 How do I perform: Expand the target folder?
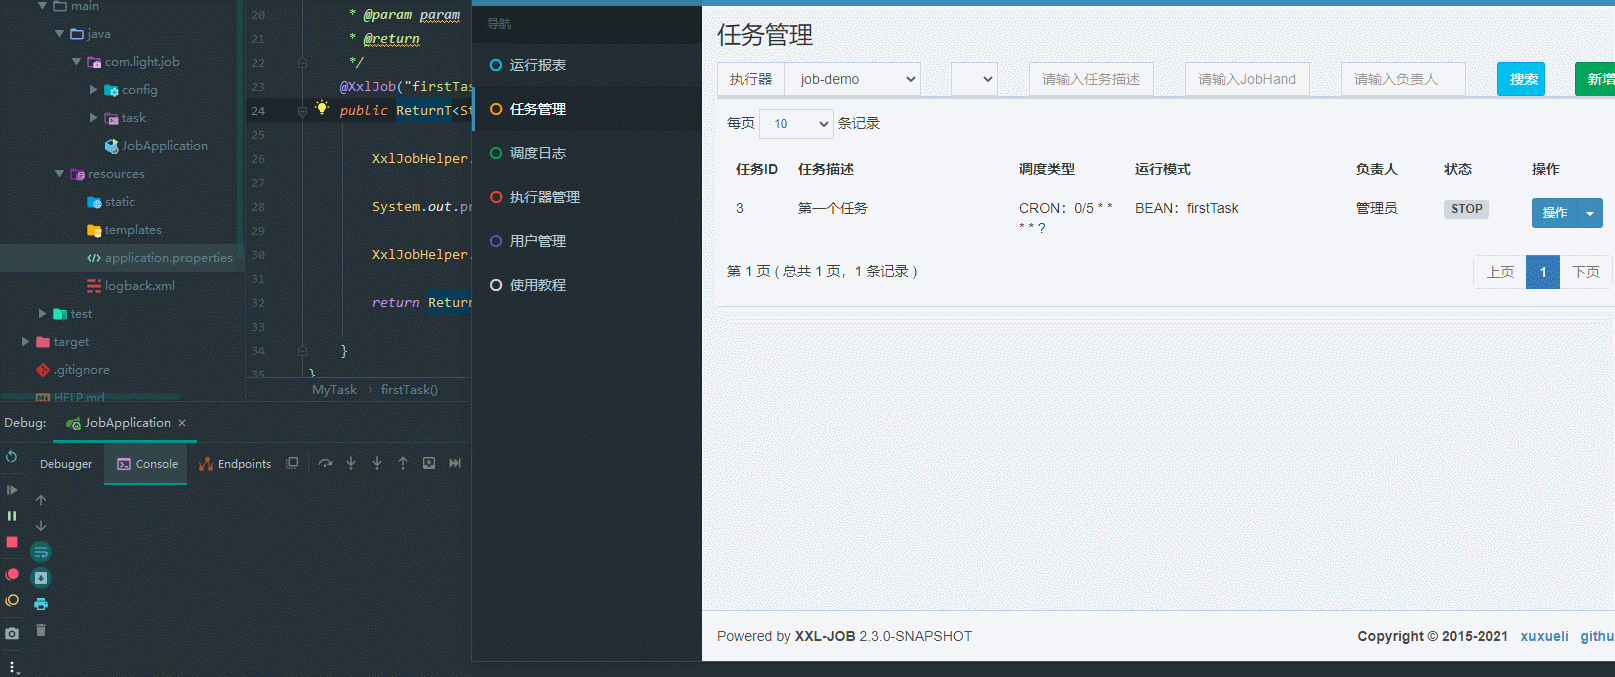25,342
